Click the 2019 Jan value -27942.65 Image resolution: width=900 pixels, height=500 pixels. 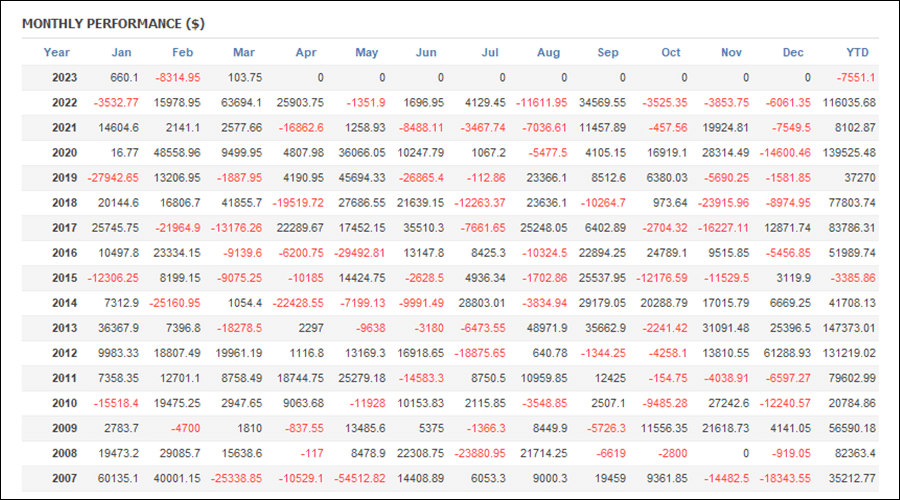[x=113, y=178]
